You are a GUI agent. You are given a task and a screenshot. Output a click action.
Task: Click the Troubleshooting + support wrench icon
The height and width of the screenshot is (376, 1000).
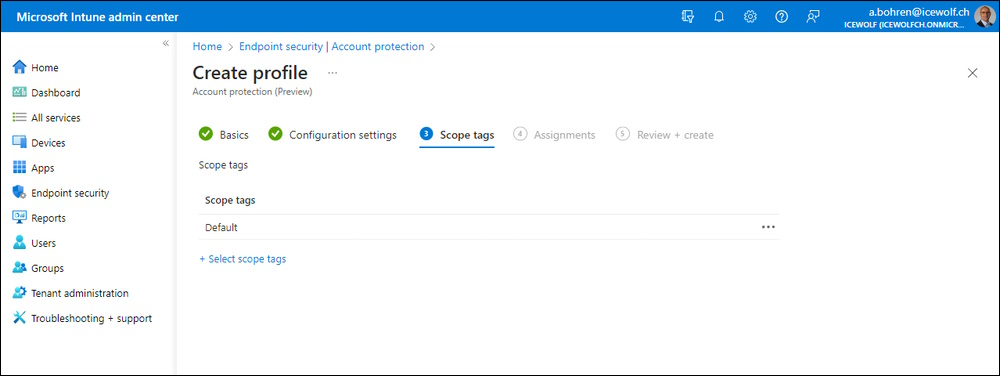19,318
